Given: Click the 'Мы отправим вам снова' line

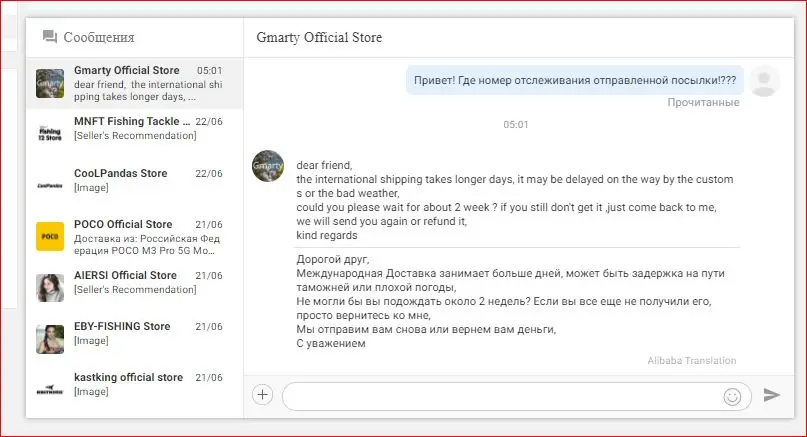Looking at the screenshot, I should tap(426, 329).
